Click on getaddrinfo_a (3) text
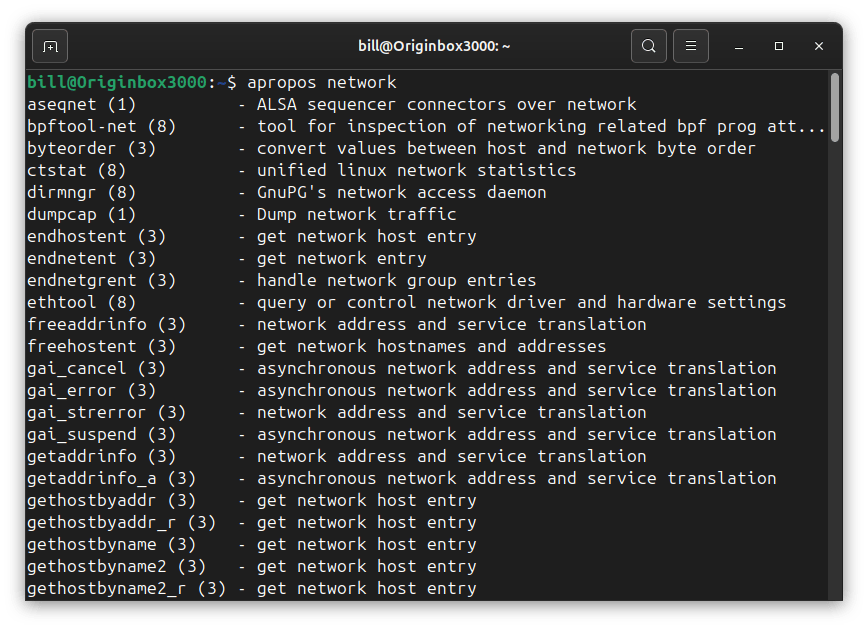 click(112, 478)
